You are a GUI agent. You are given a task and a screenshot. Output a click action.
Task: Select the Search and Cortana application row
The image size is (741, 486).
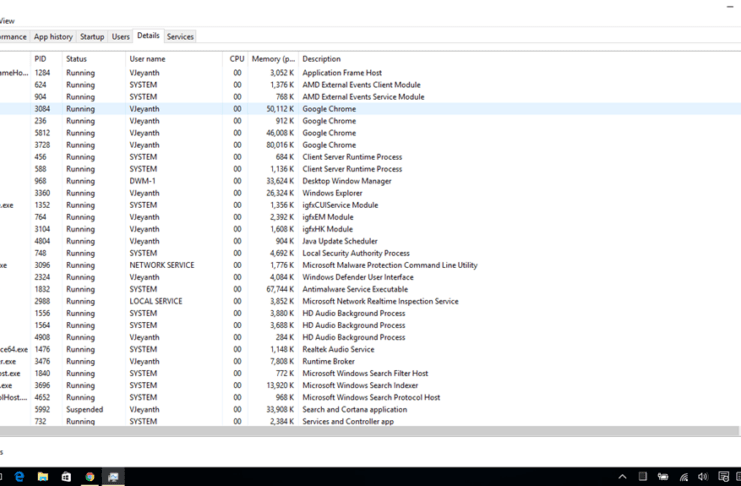point(370,409)
